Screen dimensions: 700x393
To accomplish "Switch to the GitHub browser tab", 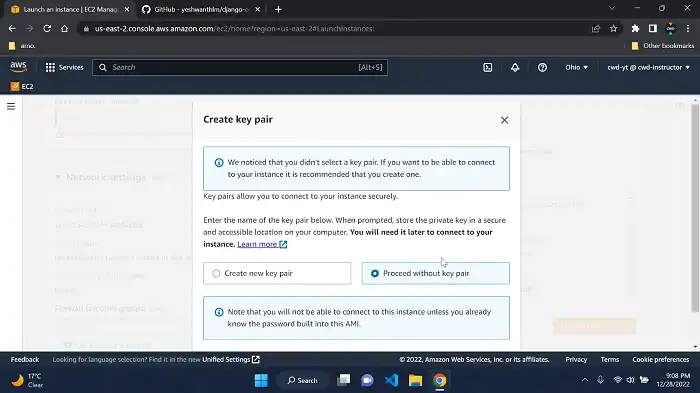I will [x=201, y=9].
